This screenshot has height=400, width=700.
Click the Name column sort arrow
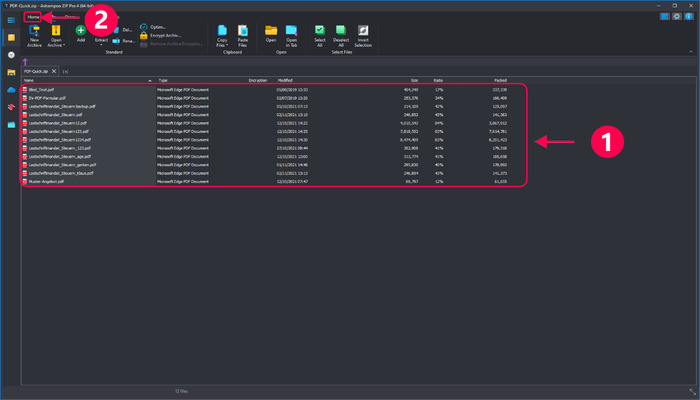click(x=150, y=80)
